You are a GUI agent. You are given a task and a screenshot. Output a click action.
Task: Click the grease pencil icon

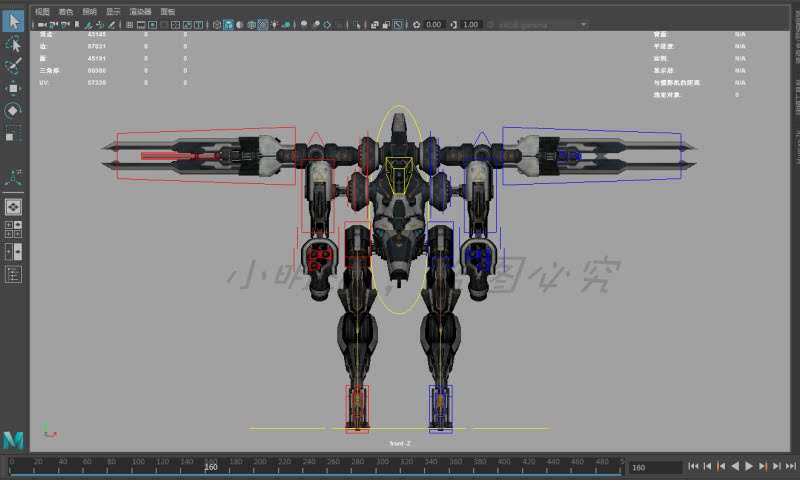(x=111, y=24)
